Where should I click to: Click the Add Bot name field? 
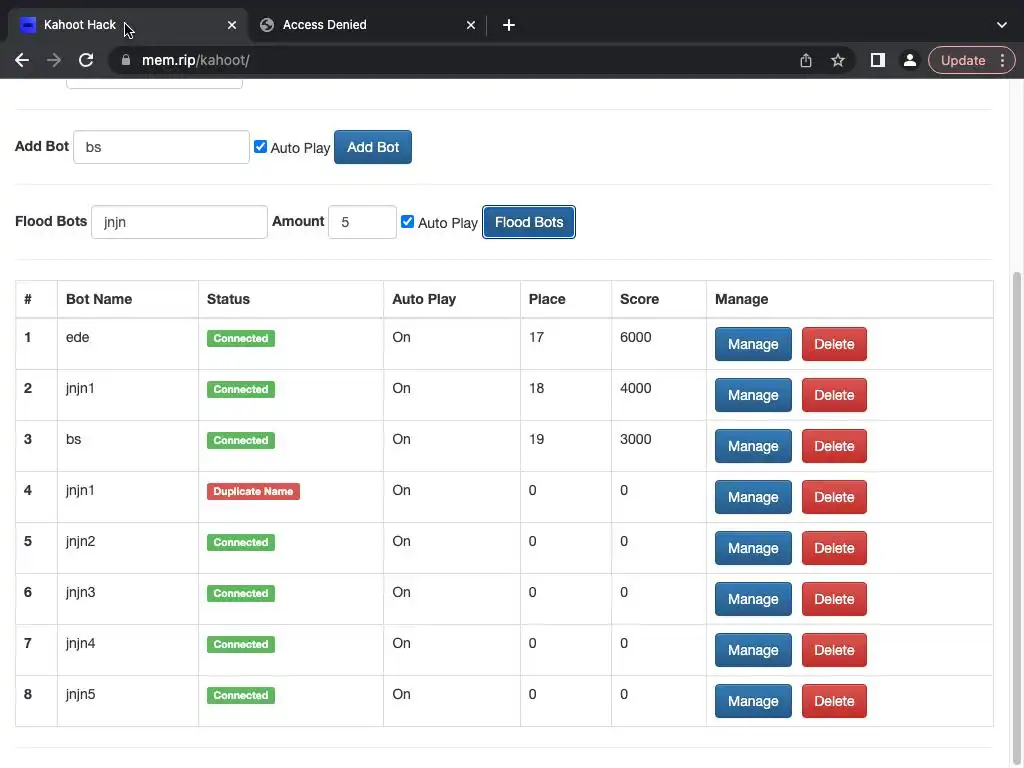pyautogui.click(x=161, y=147)
